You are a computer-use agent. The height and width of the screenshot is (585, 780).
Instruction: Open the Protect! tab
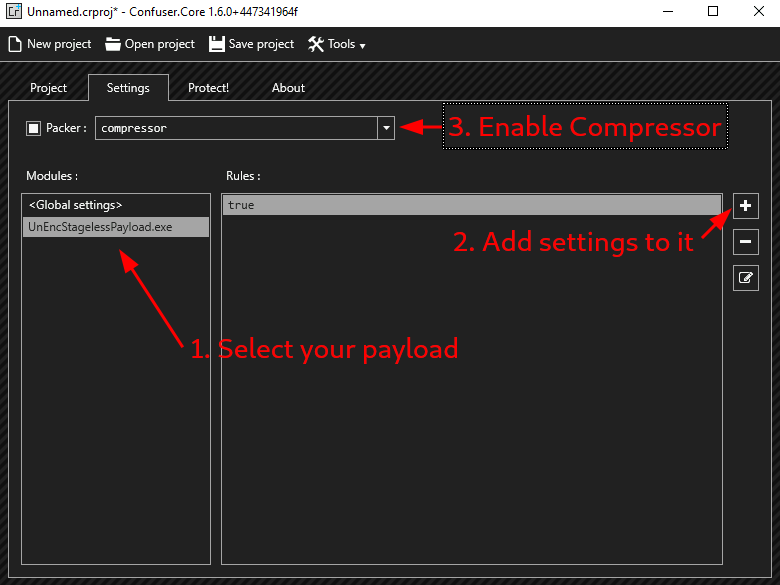click(208, 88)
